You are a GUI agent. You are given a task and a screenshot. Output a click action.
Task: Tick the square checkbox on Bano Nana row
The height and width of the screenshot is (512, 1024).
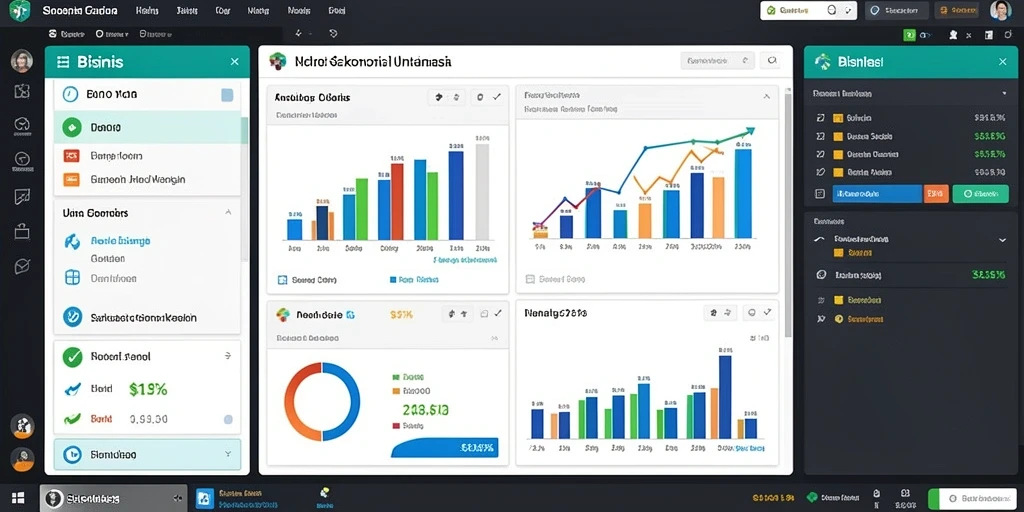pyautogui.click(x=227, y=95)
